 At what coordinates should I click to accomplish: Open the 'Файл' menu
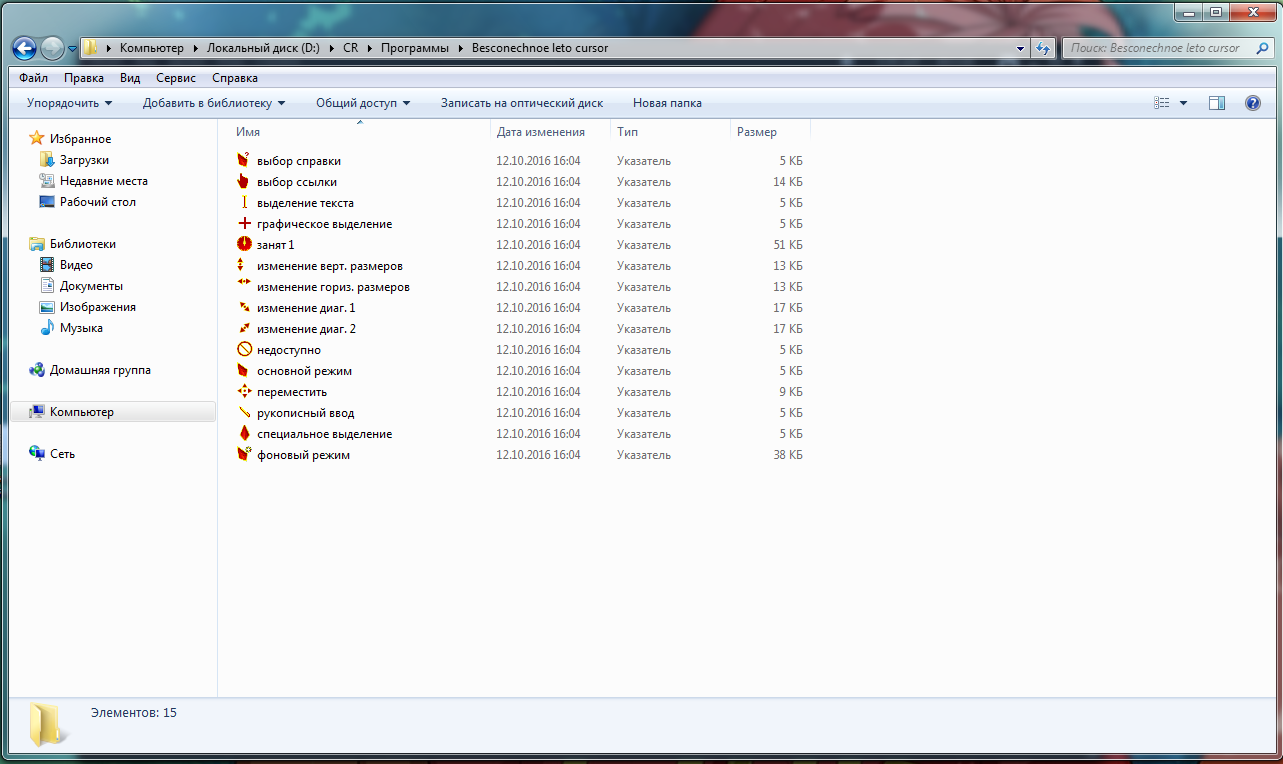tap(33, 78)
